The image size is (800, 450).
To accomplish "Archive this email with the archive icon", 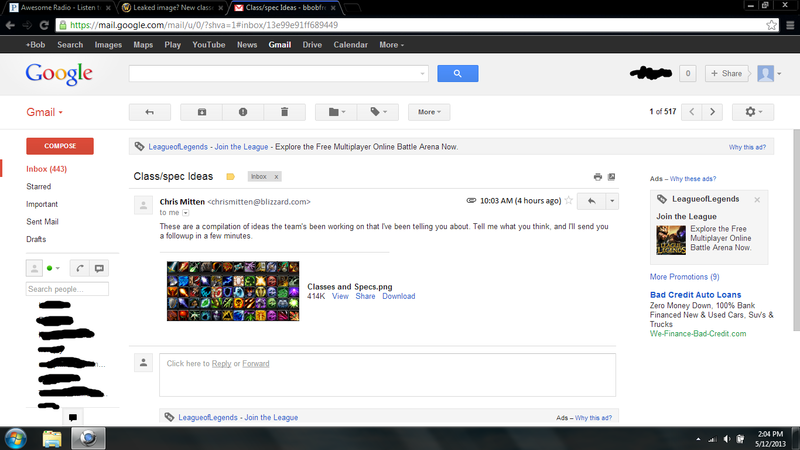I will pyautogui.click(x=202, y=112).
